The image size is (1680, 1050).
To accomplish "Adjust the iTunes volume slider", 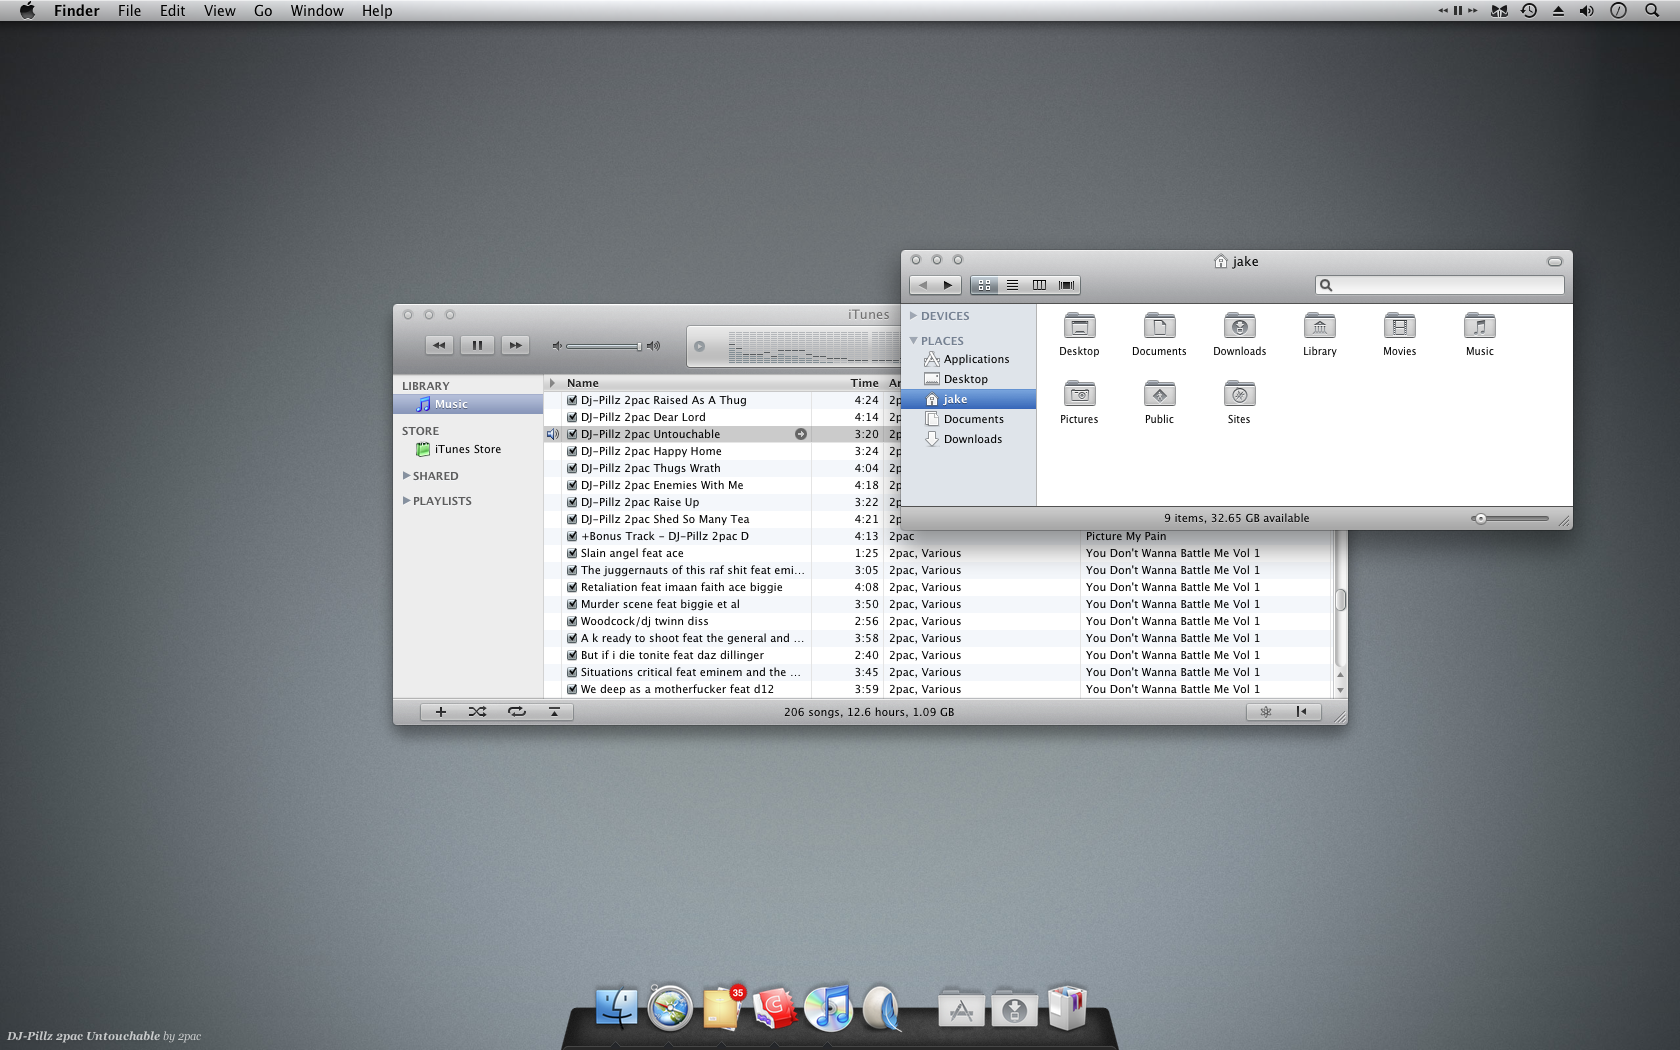I will point(604,346).
